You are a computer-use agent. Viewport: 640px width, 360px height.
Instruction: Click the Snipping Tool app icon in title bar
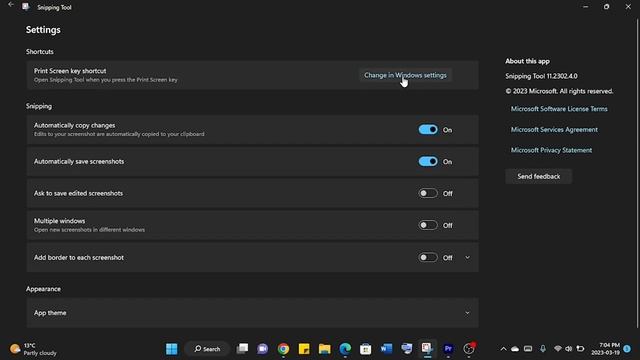tap(26, 7)
